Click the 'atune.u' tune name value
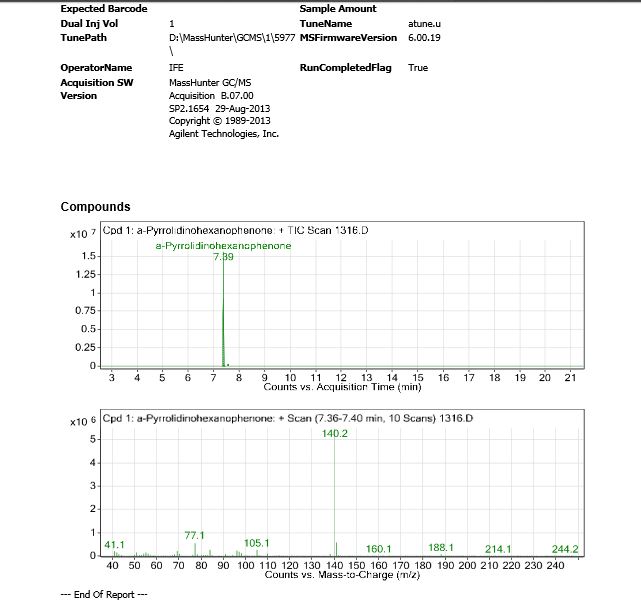Screen dimensions: 641x603 coord(424,24)
